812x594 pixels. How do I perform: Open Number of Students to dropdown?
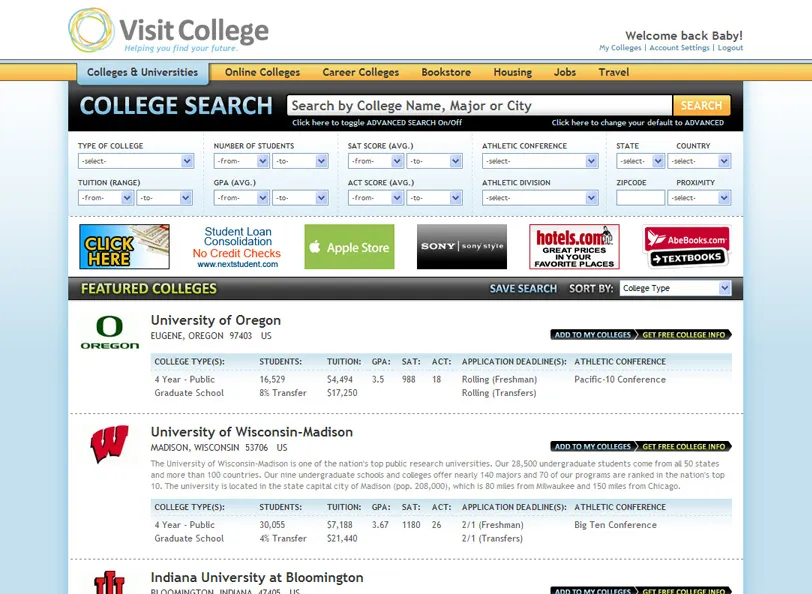point(300,161)
